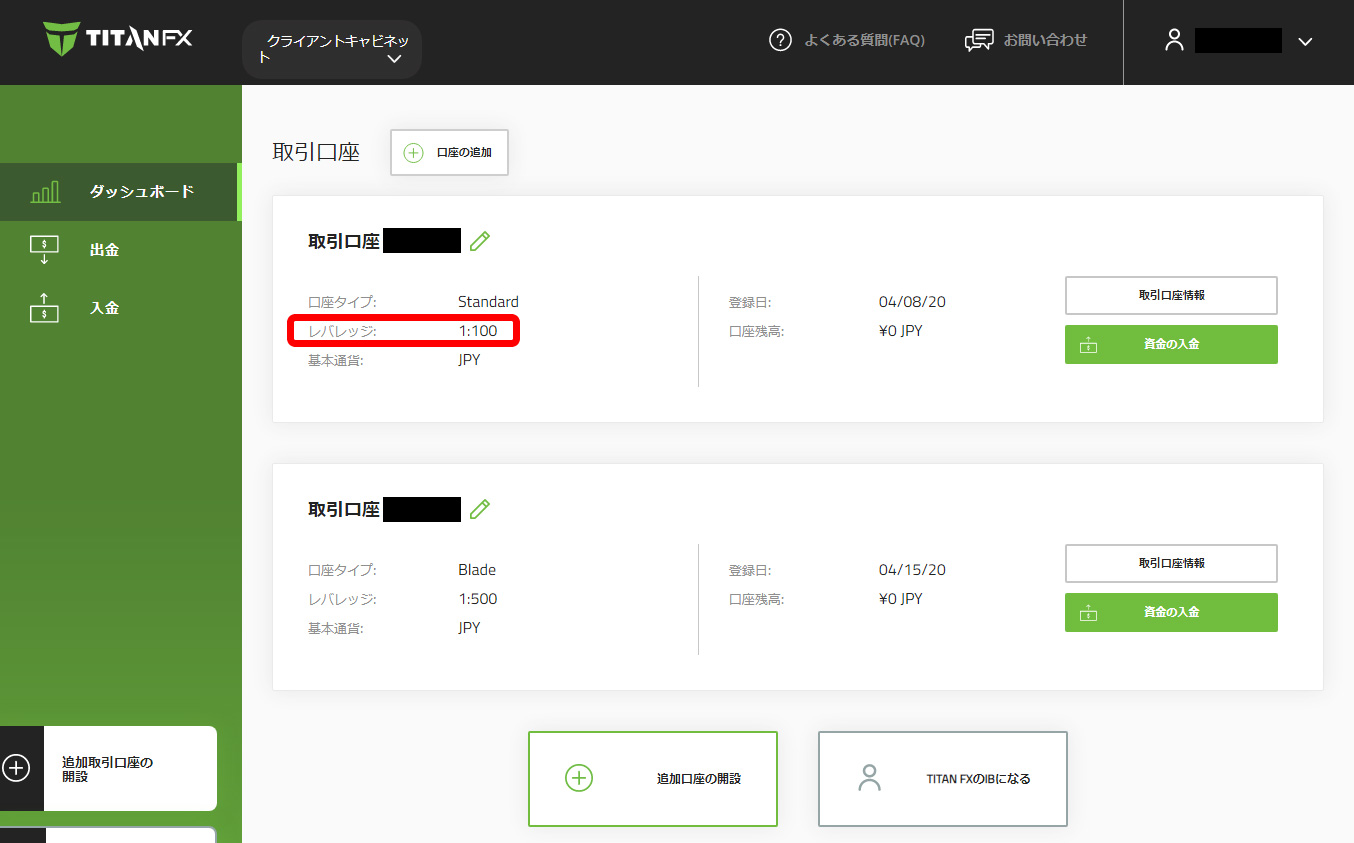
Task: Click the 入金 deposit icon in sidebar
Action: [44, 308]
